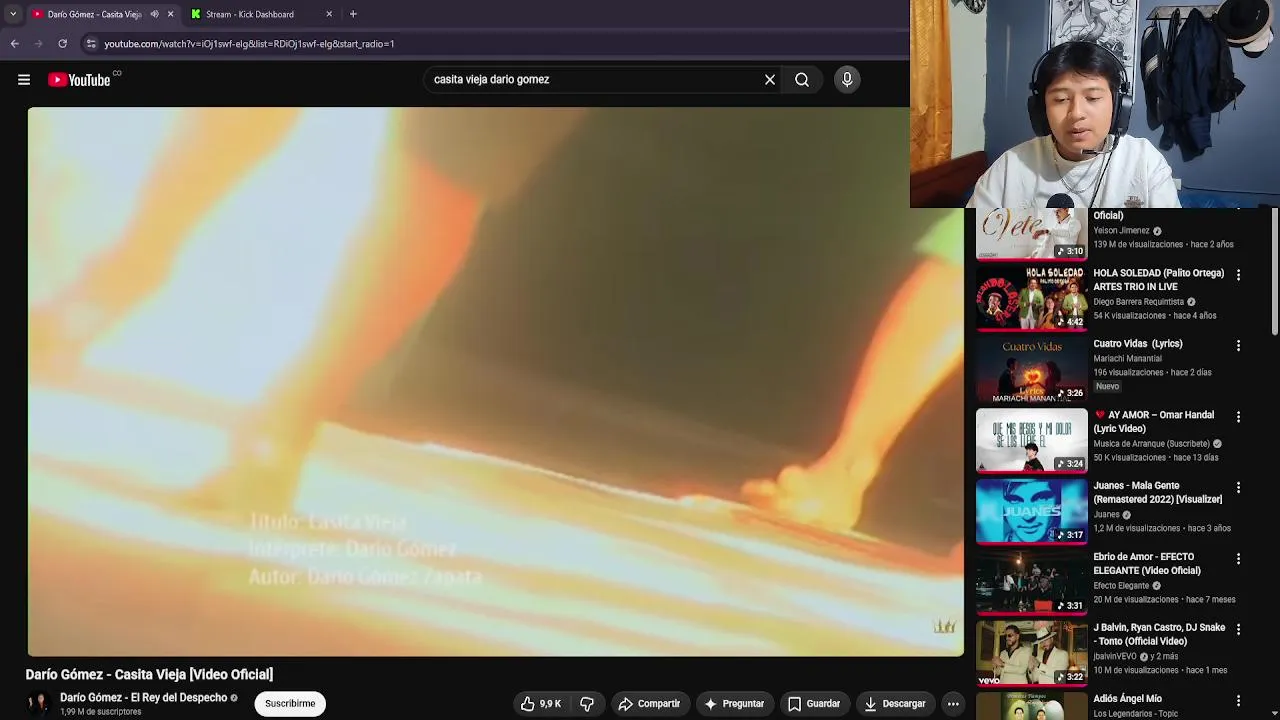Open Darío Gómez - El Rey del Despecho channel
Viewport: 1280px width, 720px height.
(143, 698)
